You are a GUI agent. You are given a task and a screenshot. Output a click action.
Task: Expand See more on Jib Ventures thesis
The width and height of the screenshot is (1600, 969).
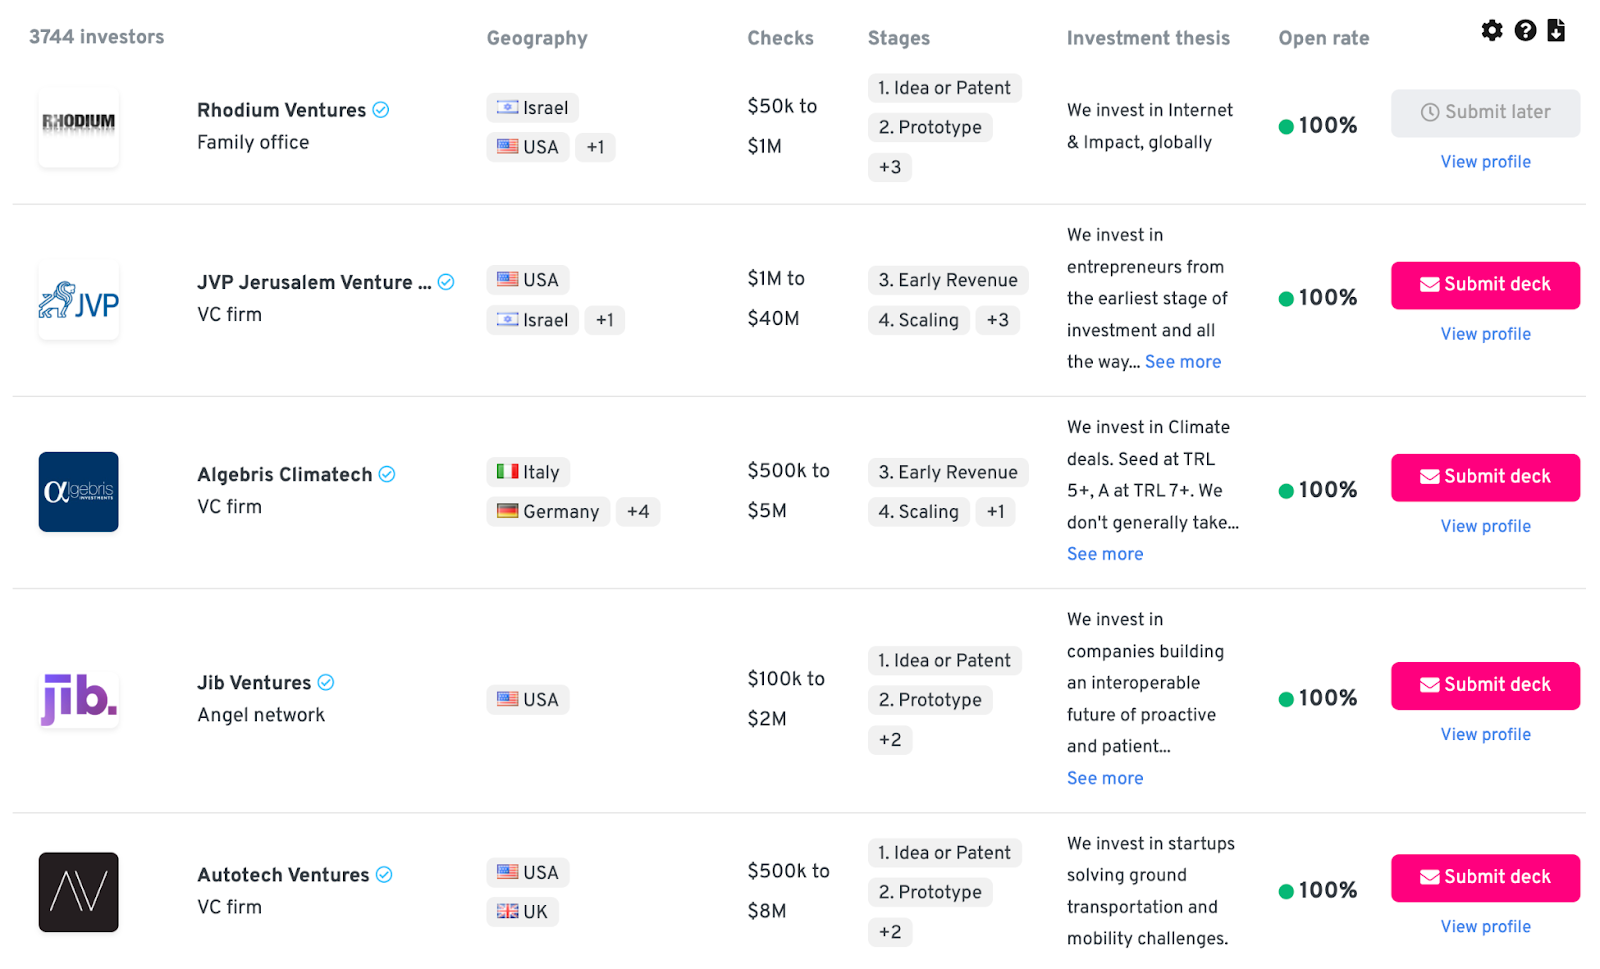click(x=1104, y=778)
